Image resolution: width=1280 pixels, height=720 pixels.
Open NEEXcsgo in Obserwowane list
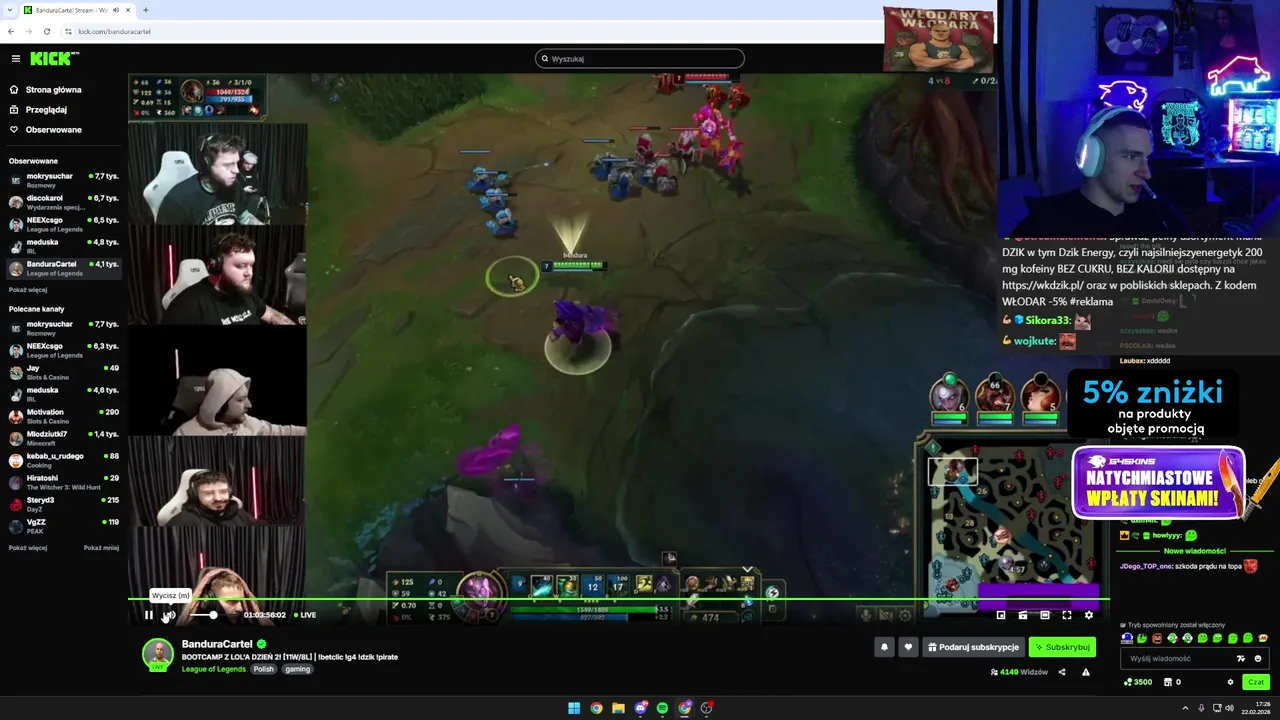[64, 224]
